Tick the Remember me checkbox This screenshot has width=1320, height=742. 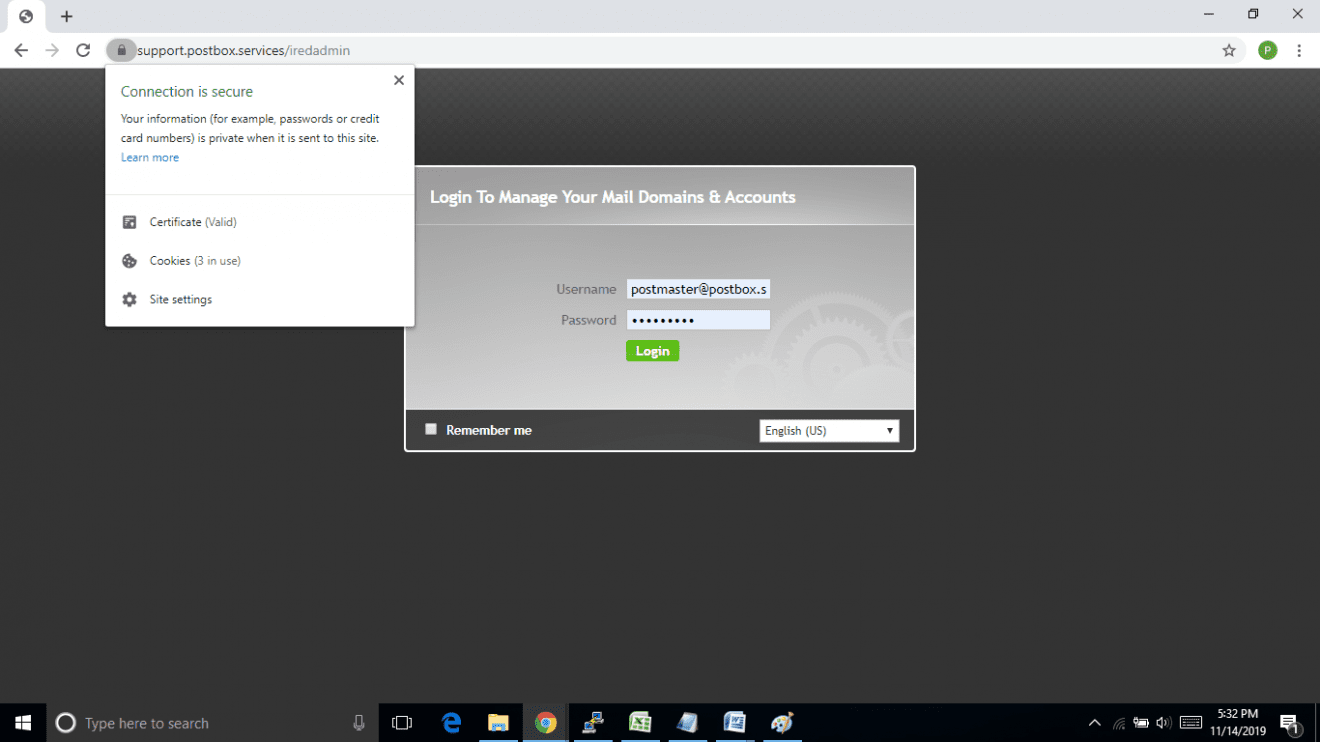coord(431,429)
